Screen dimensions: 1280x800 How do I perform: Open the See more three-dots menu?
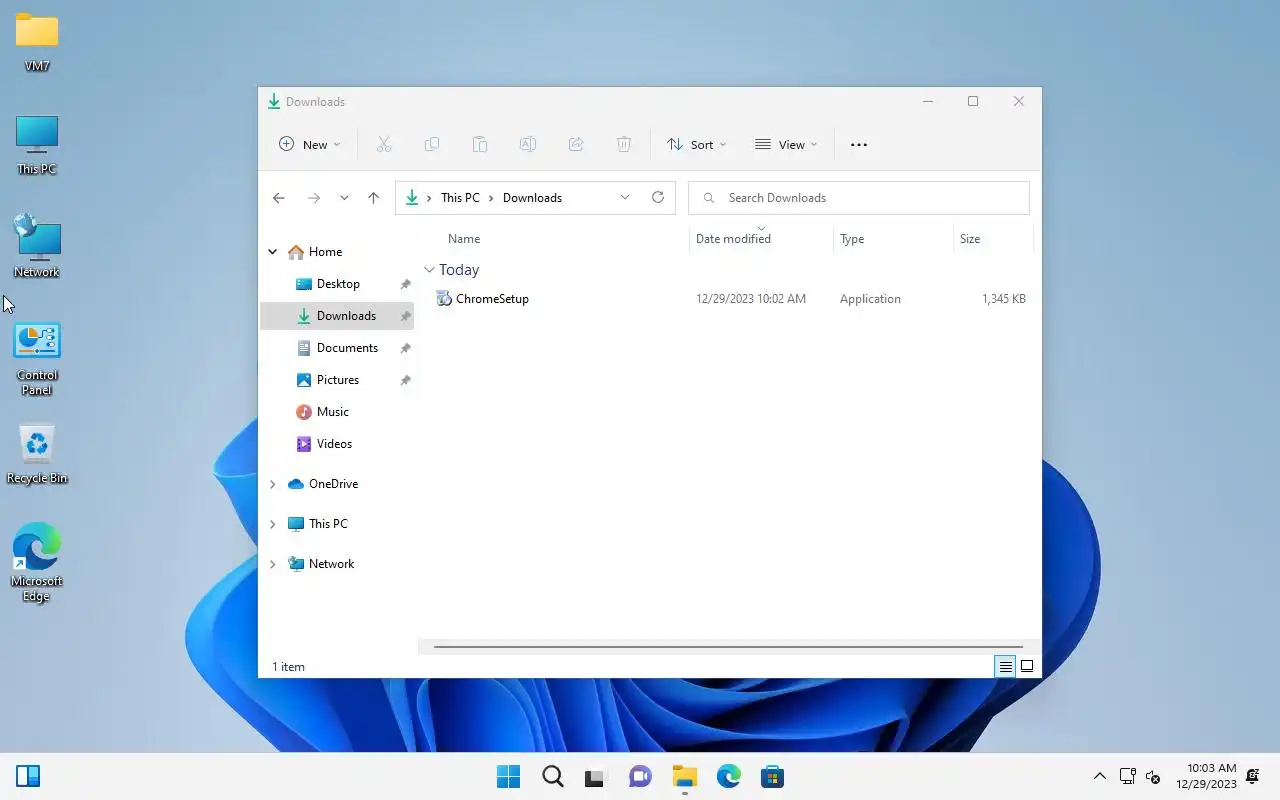[859, 144]
